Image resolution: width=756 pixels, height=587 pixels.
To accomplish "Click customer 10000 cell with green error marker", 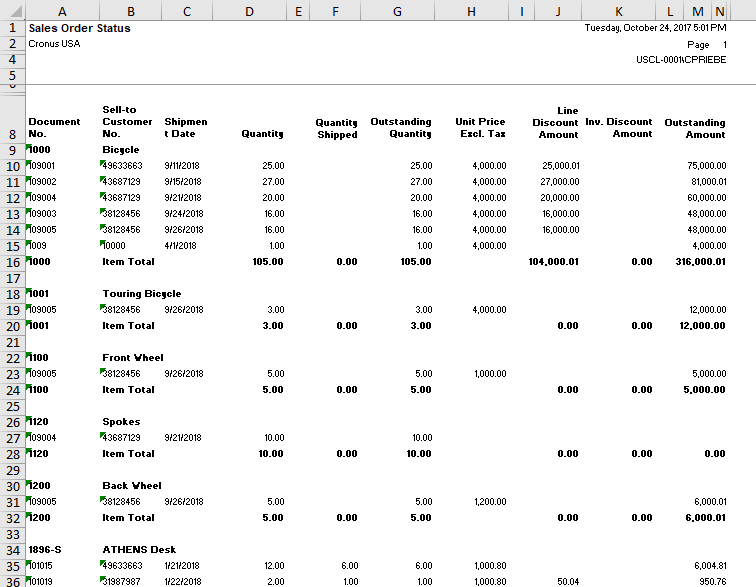I will [115, 246].
